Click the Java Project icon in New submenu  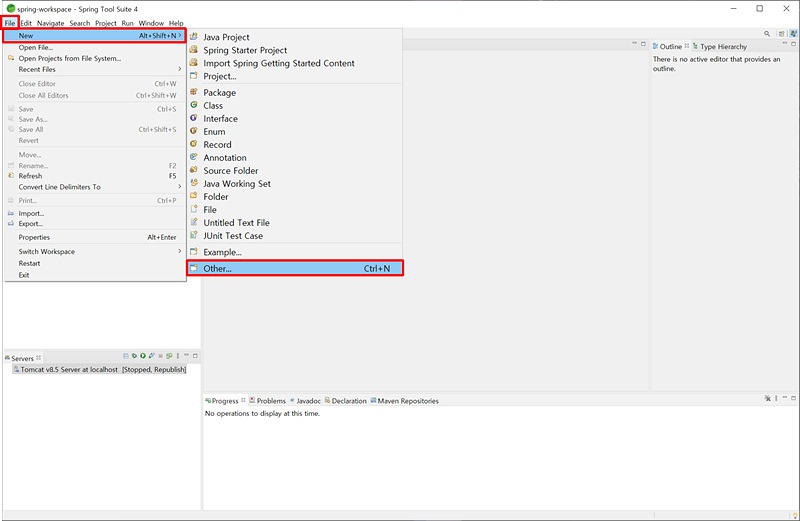[194, 37]
